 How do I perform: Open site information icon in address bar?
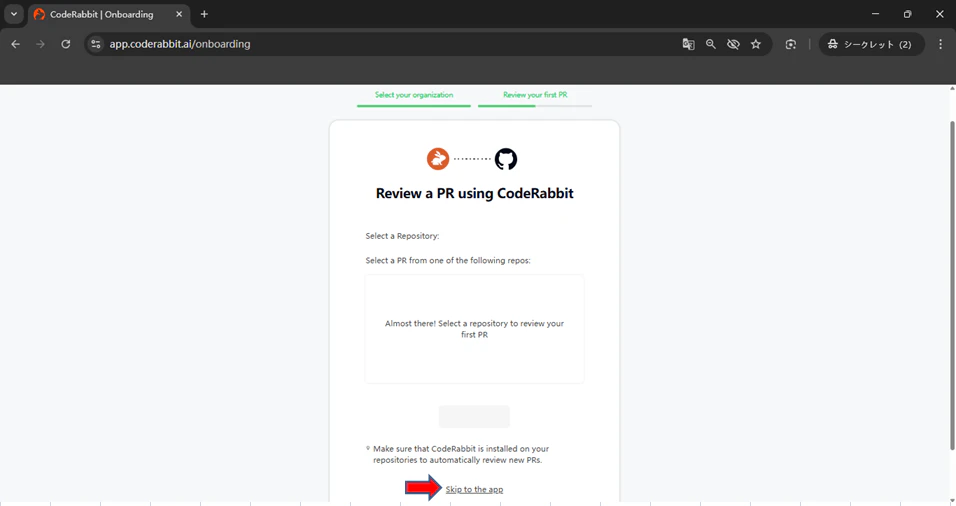tap(96, 44)
